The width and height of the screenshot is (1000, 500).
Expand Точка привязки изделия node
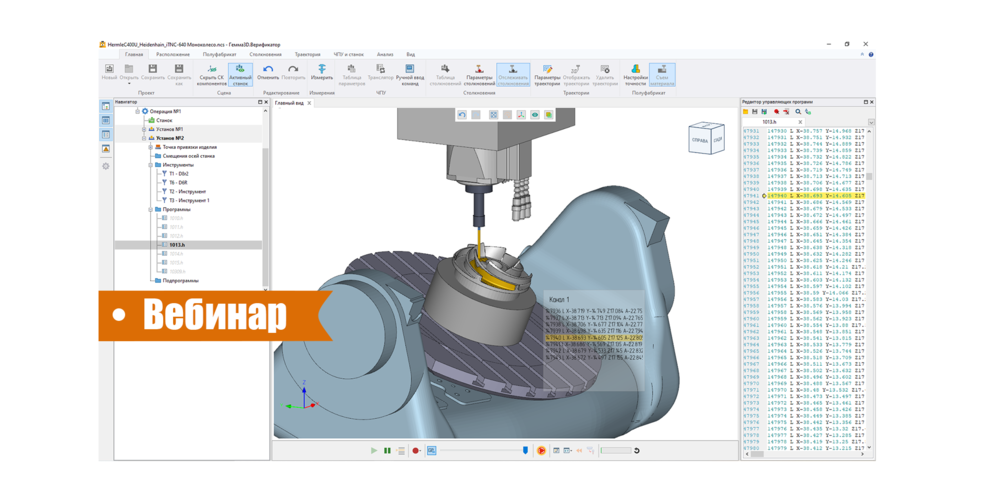(x=151, y=147)
